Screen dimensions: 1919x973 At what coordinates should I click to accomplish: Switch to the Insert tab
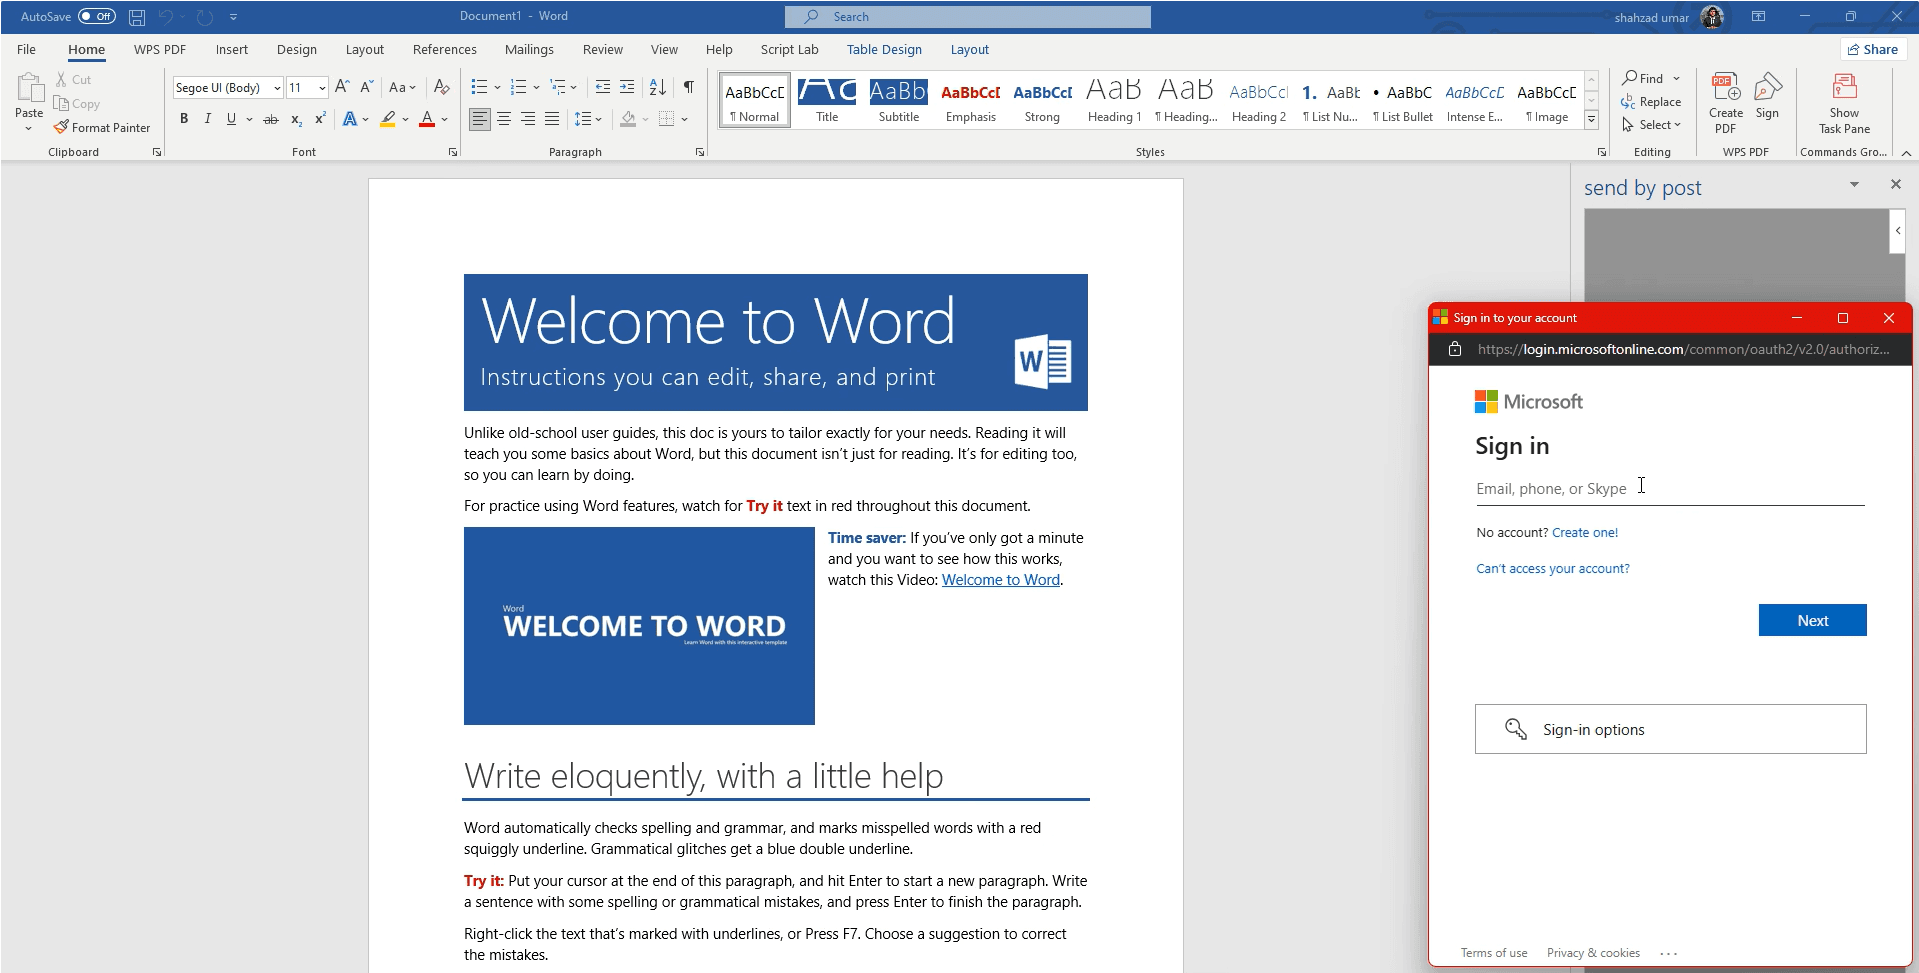[232, 49]
